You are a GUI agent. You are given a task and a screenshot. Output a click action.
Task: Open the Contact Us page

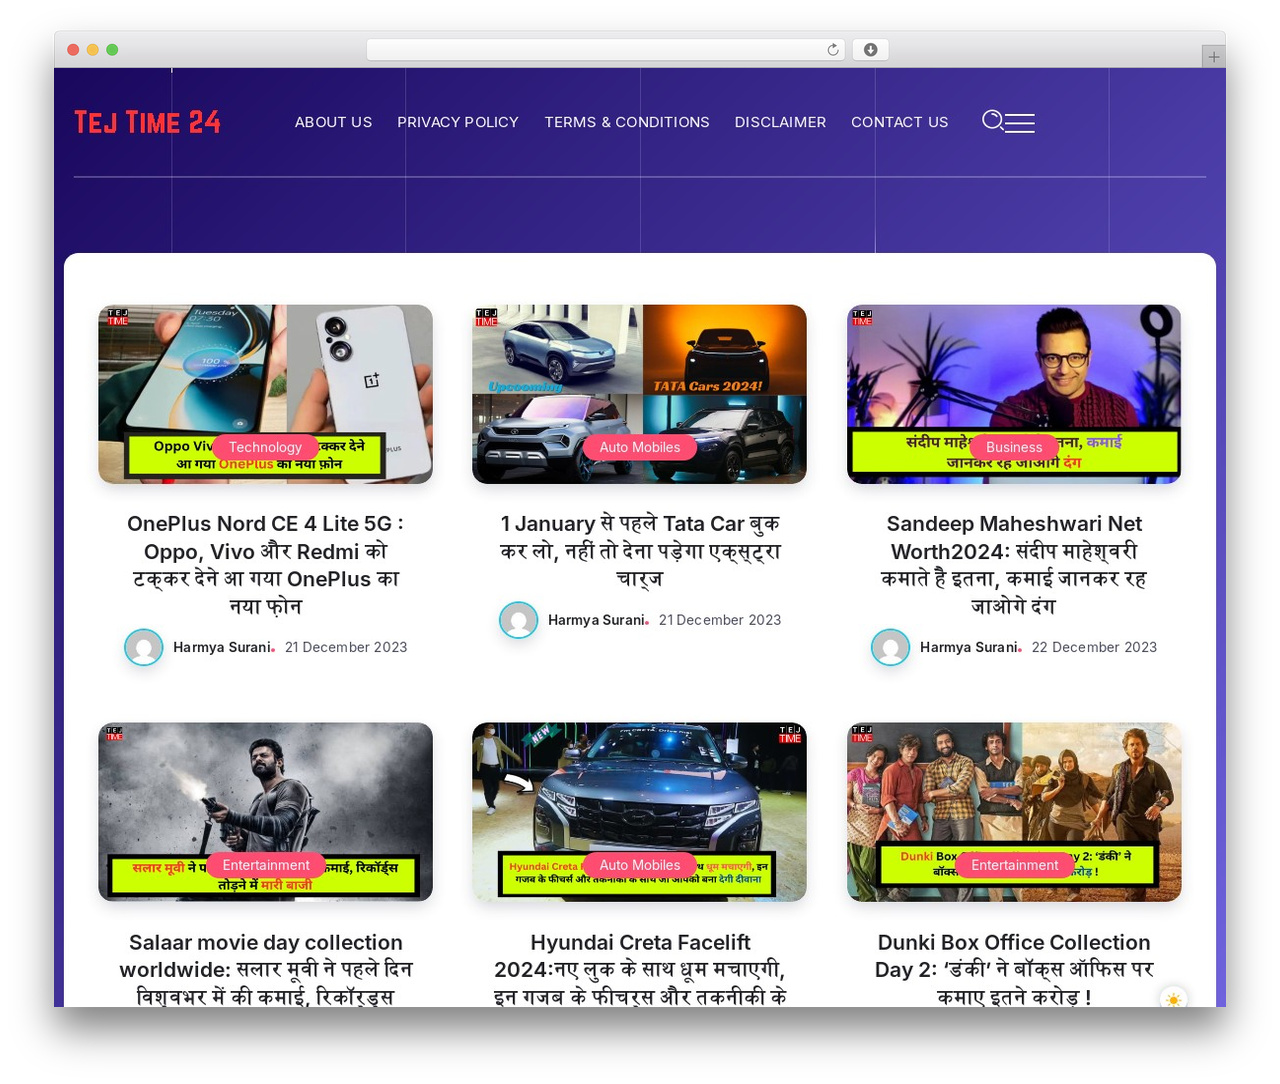click(x=900, y=122)
